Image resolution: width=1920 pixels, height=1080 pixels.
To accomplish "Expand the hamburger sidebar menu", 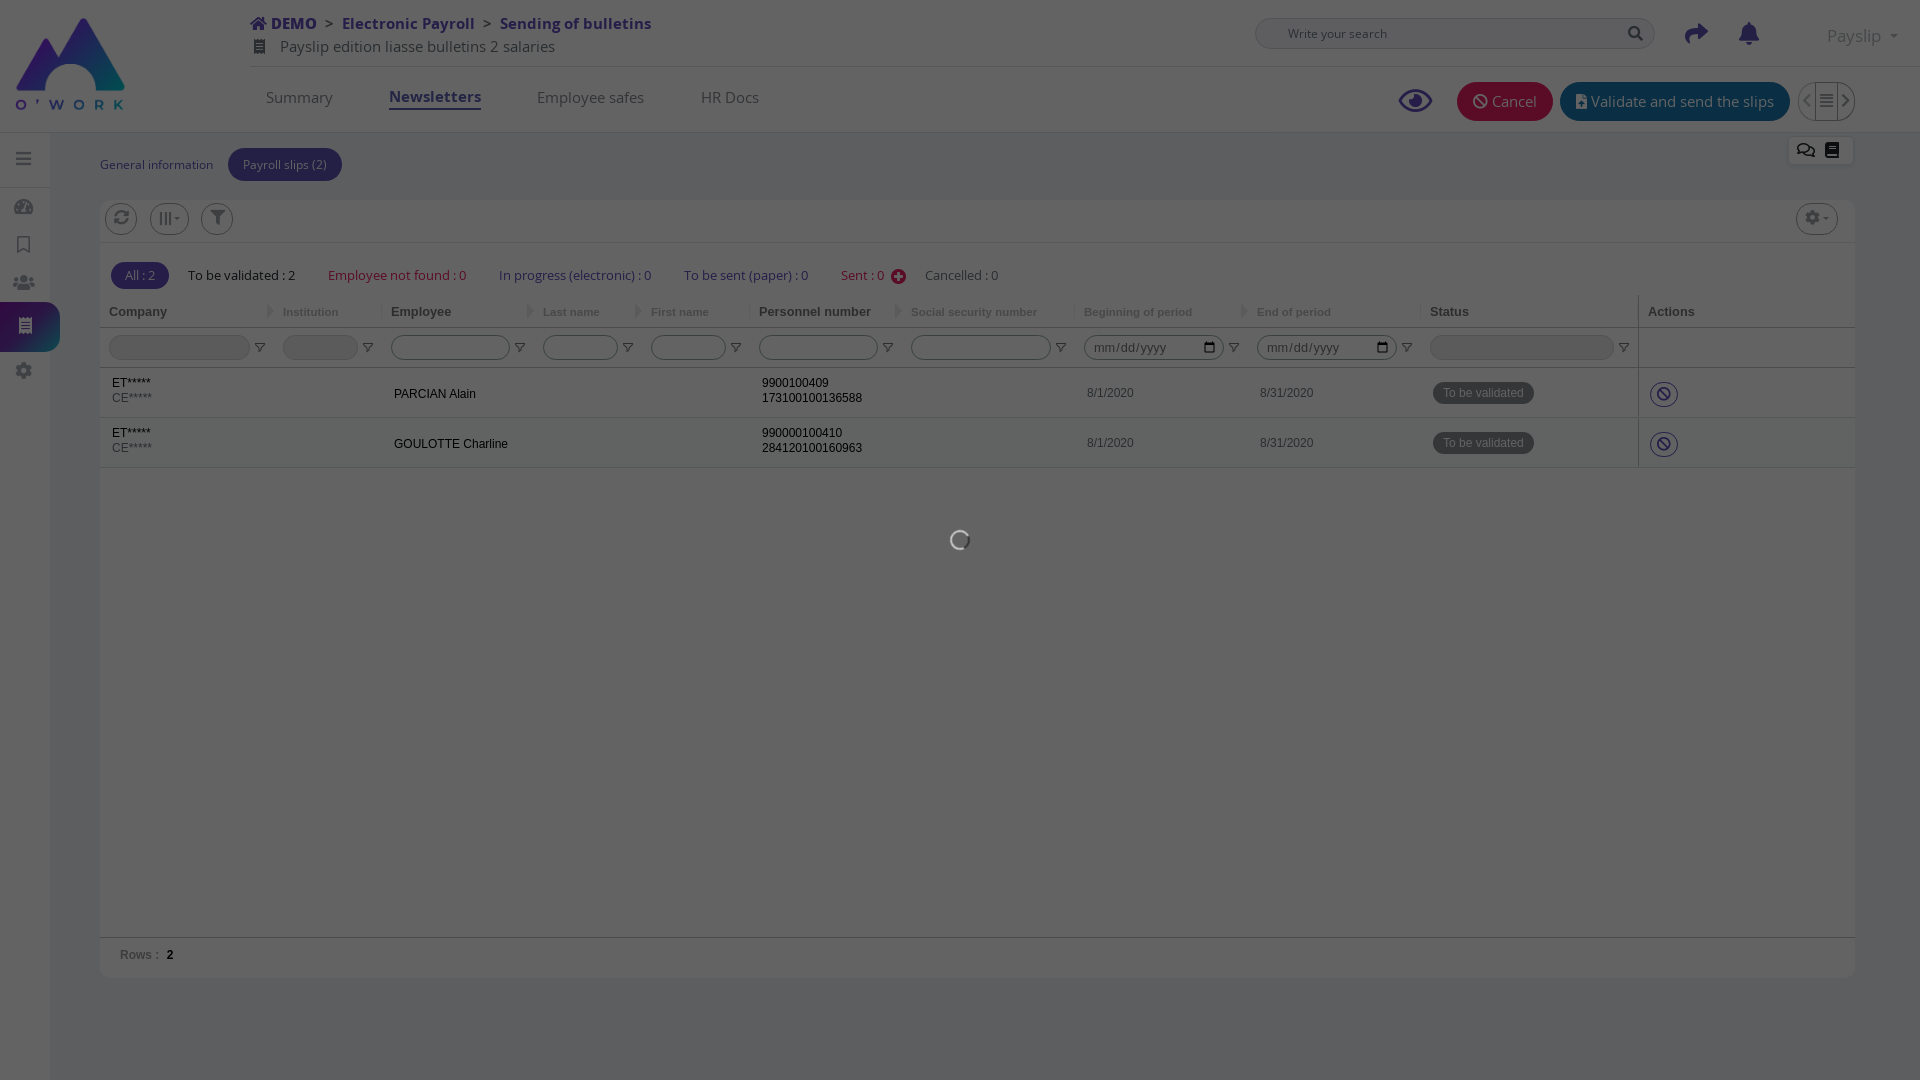I will (x=24, y=159).
